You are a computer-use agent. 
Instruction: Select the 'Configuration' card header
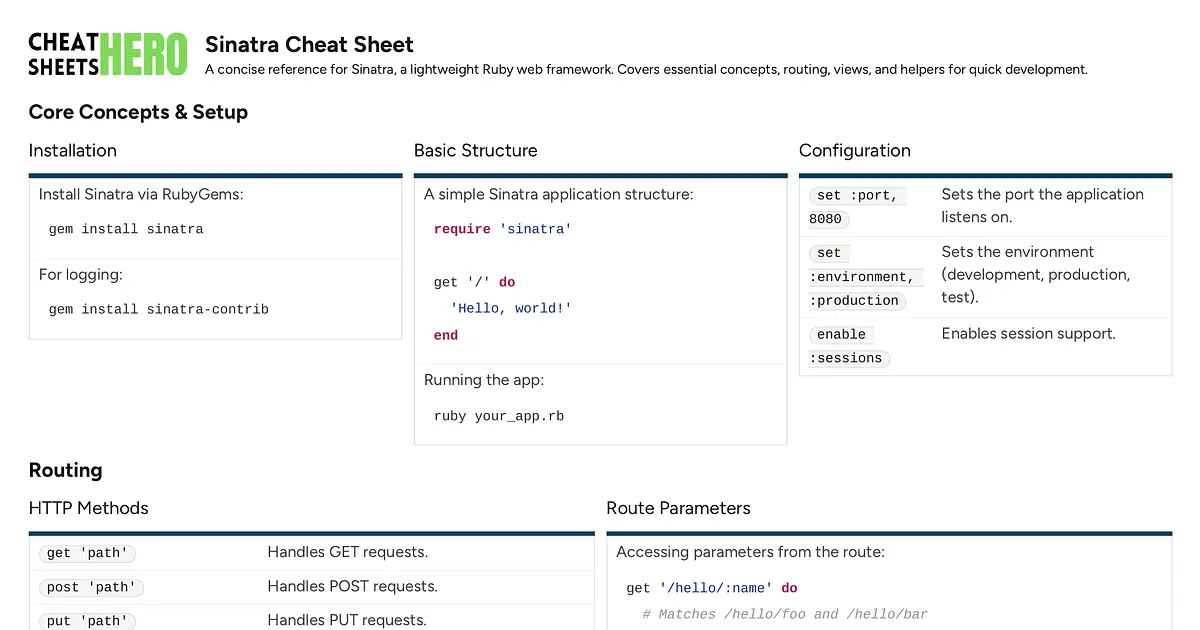coord(855,151)
